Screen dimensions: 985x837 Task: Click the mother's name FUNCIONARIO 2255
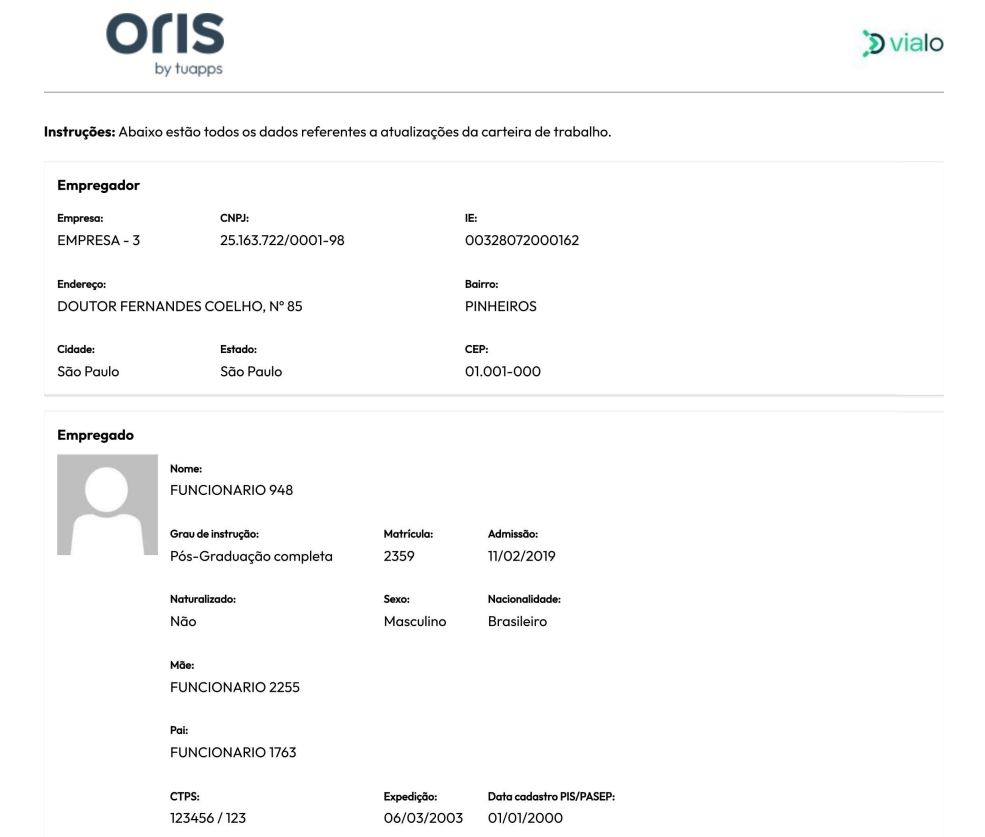(235, 687)
